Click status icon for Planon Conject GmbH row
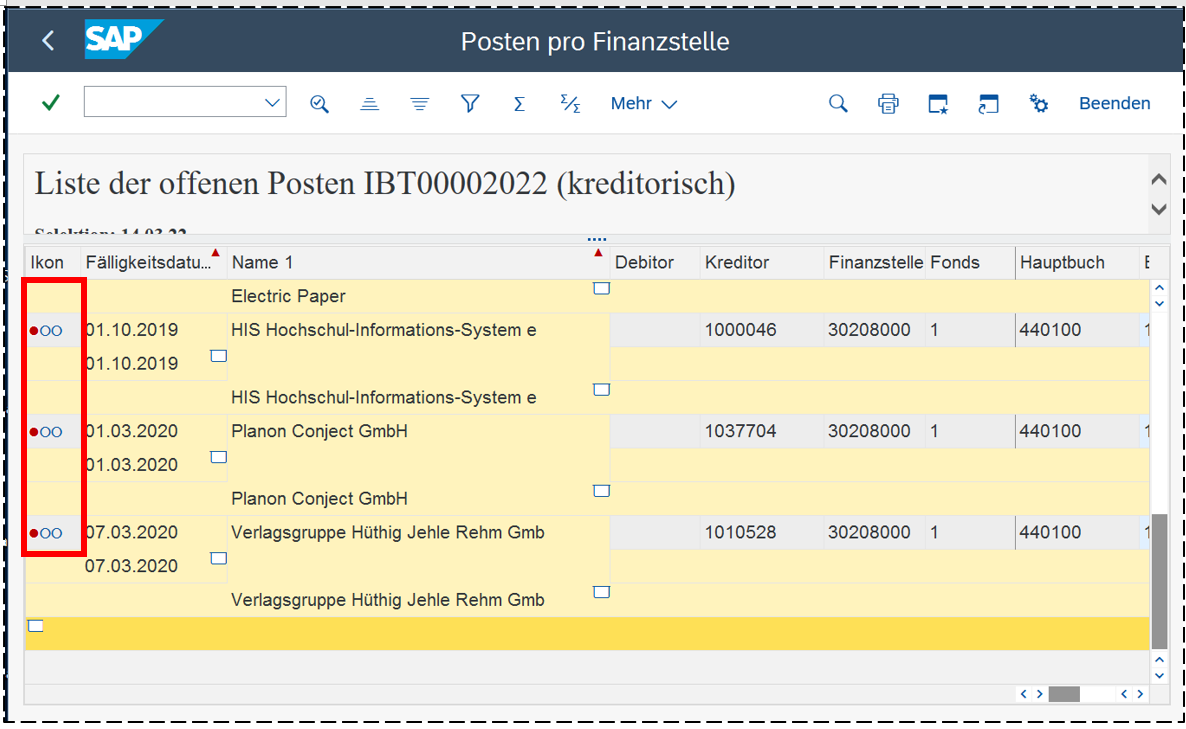This screenshot has height=729, width=1186. 46,432
